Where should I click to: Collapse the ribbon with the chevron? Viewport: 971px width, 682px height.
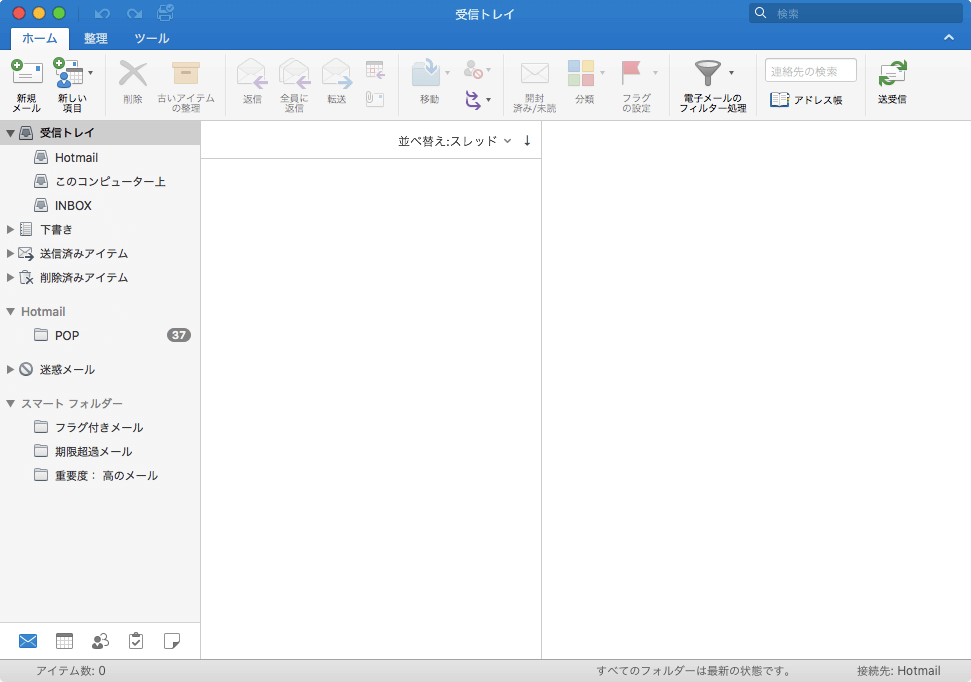(948, 38)
